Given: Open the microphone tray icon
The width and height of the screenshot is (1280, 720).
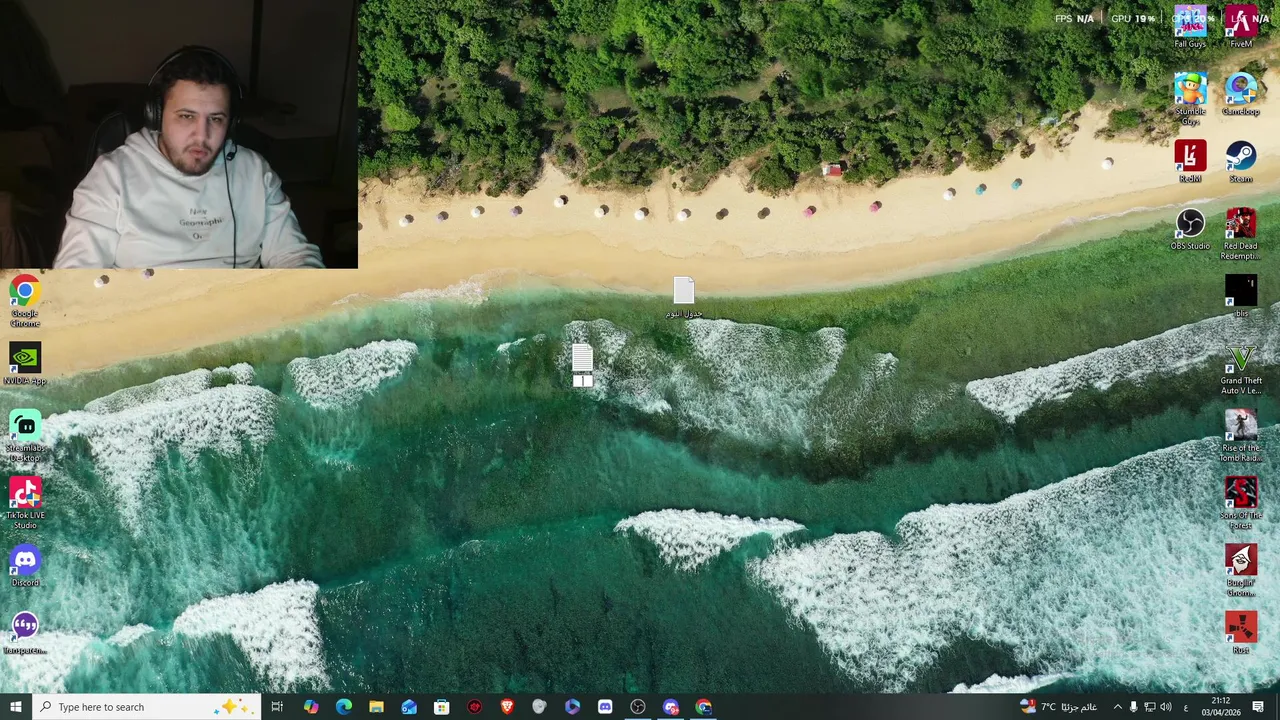Looking at the screenshot, I should (1133, 707).
